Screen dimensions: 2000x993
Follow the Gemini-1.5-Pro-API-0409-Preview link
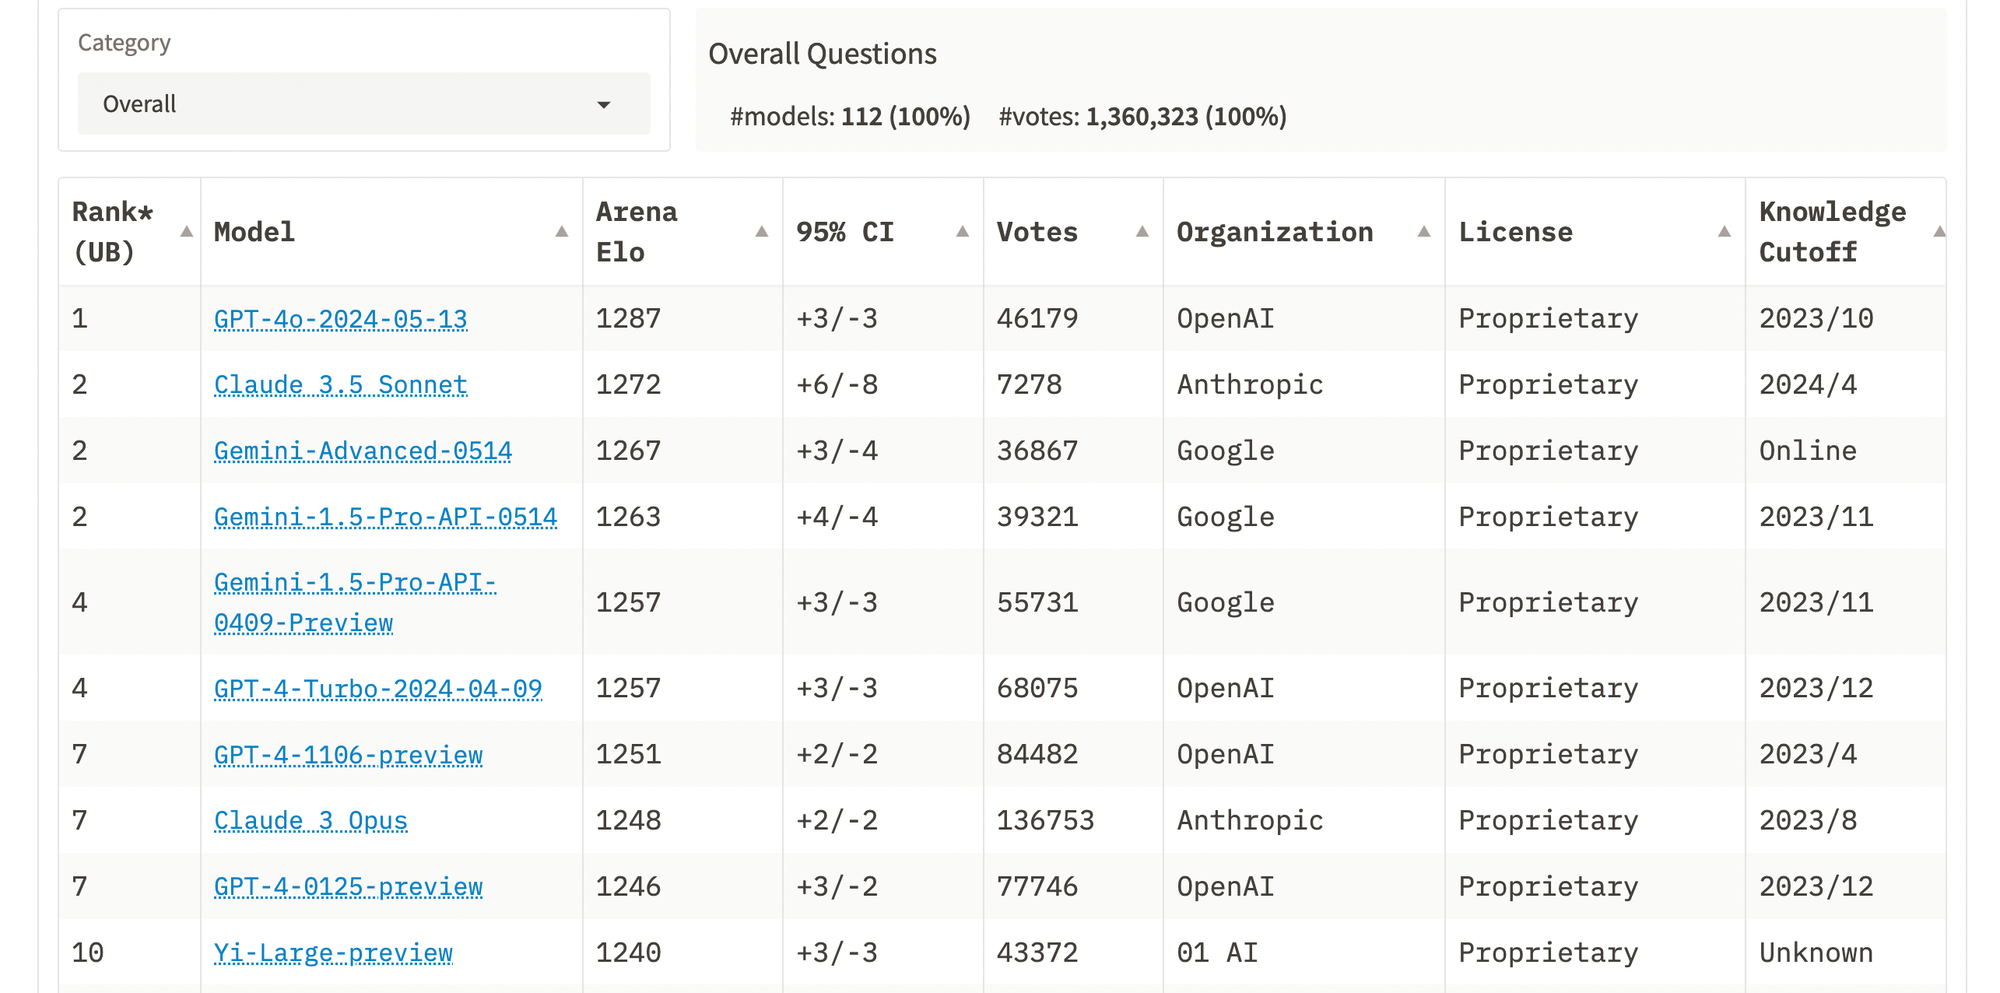coord(354,583)
